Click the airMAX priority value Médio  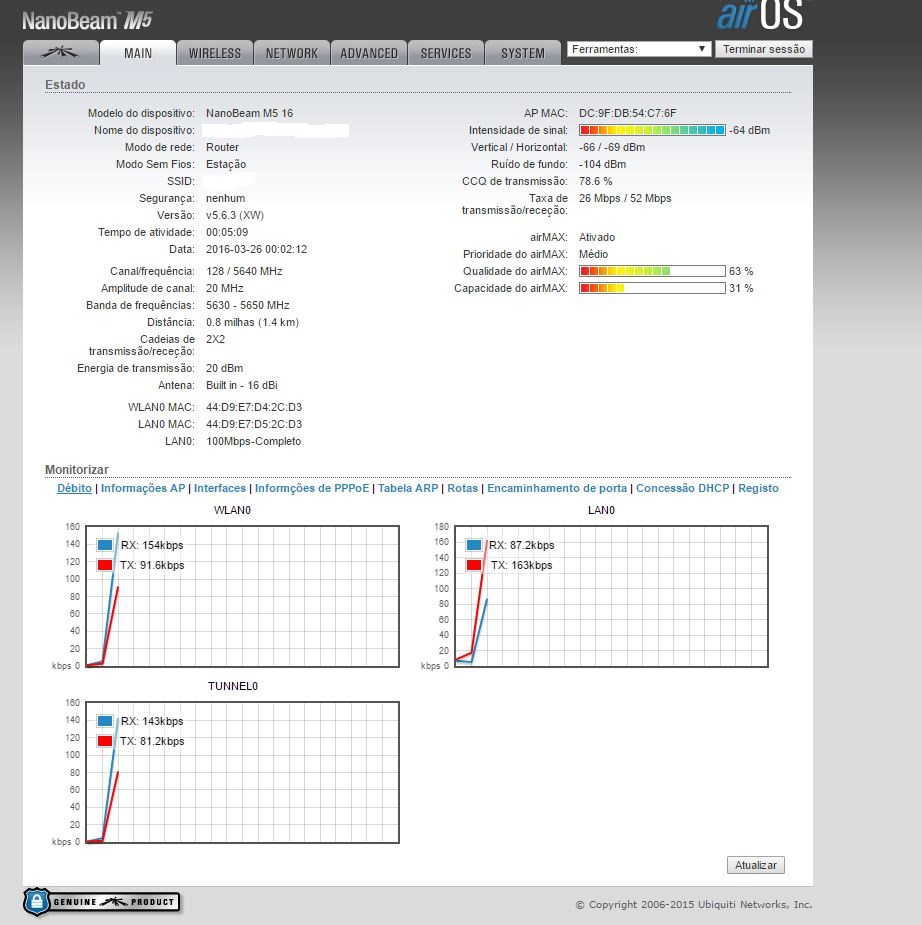coord(593,254)
